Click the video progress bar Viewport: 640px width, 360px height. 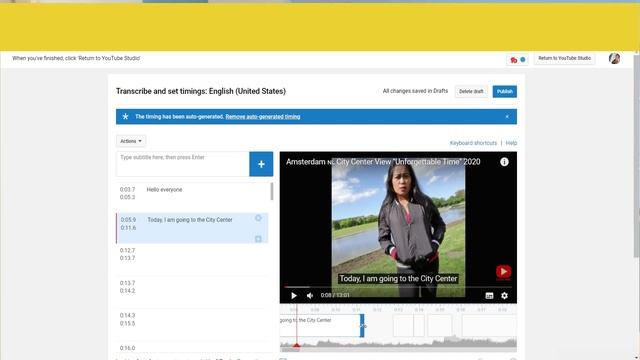click(x=398, y=287)
